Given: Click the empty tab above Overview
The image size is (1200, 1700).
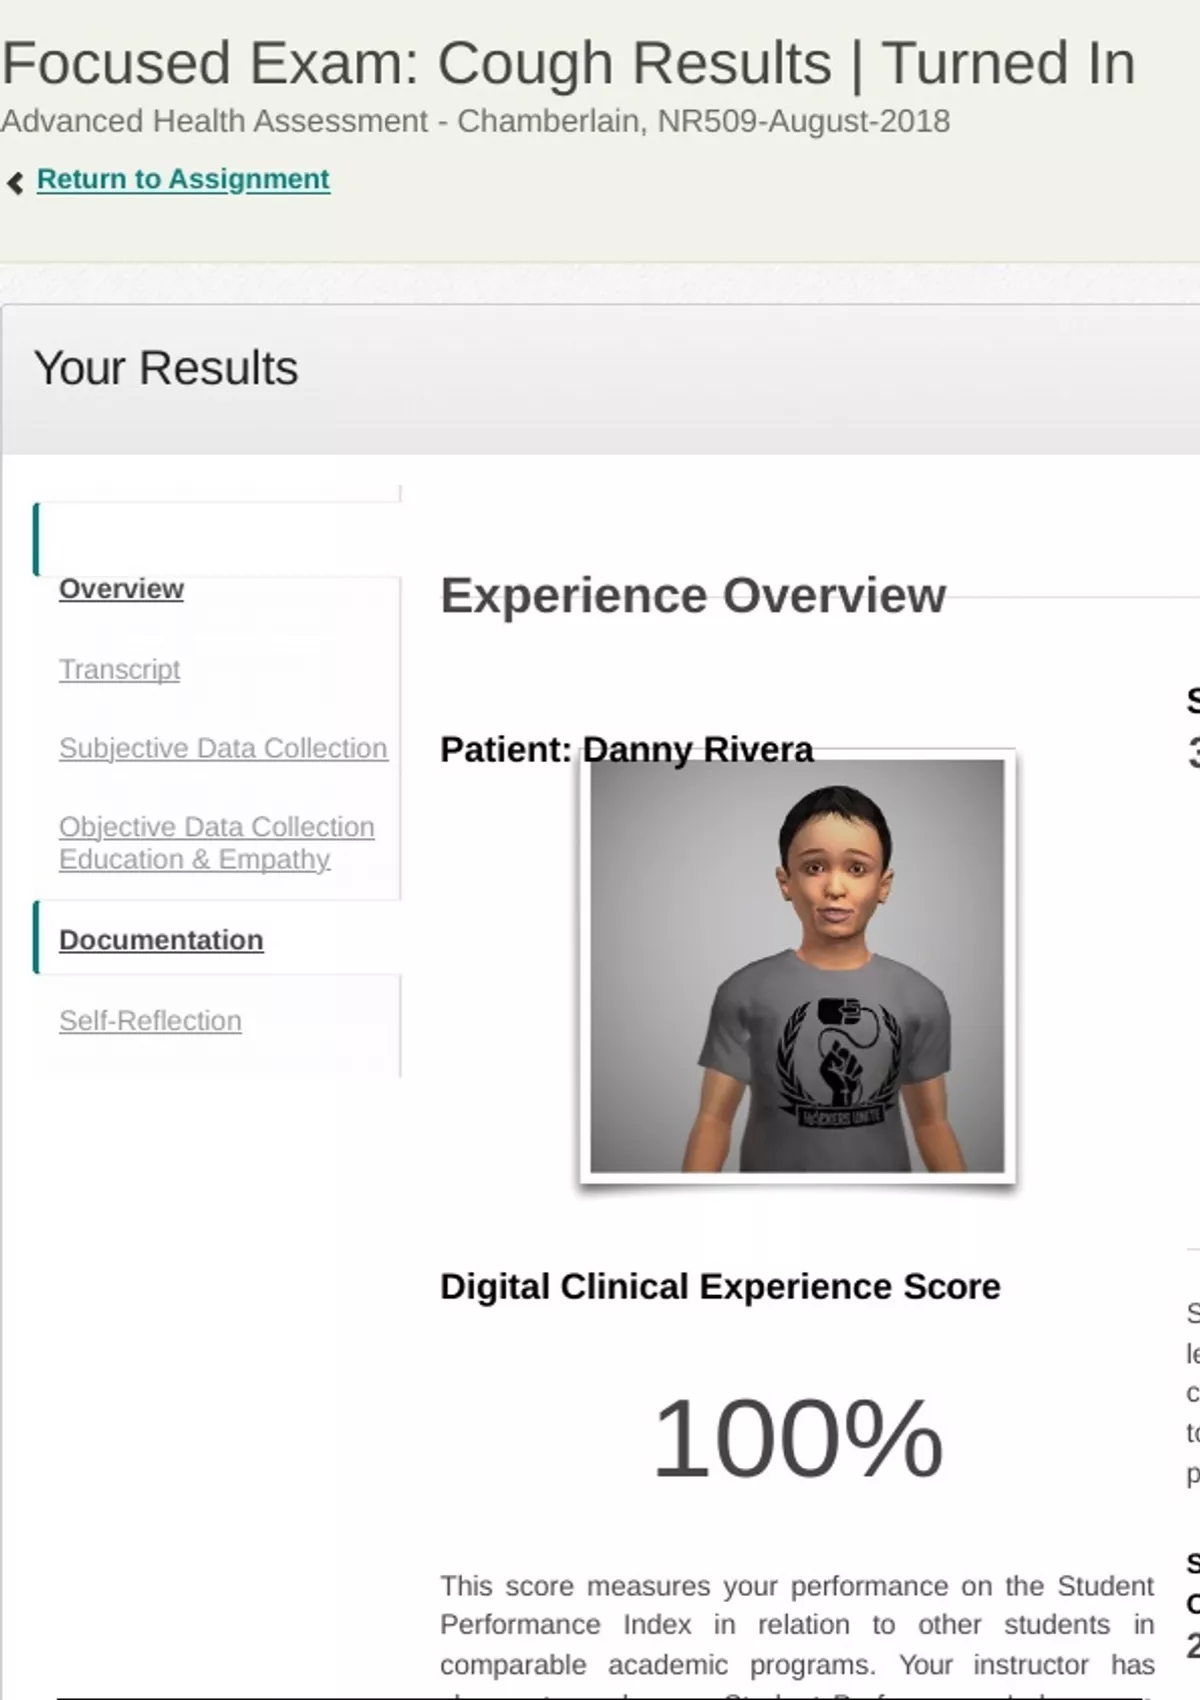Looking at the screenshot, I should click(x=217, y=539).
